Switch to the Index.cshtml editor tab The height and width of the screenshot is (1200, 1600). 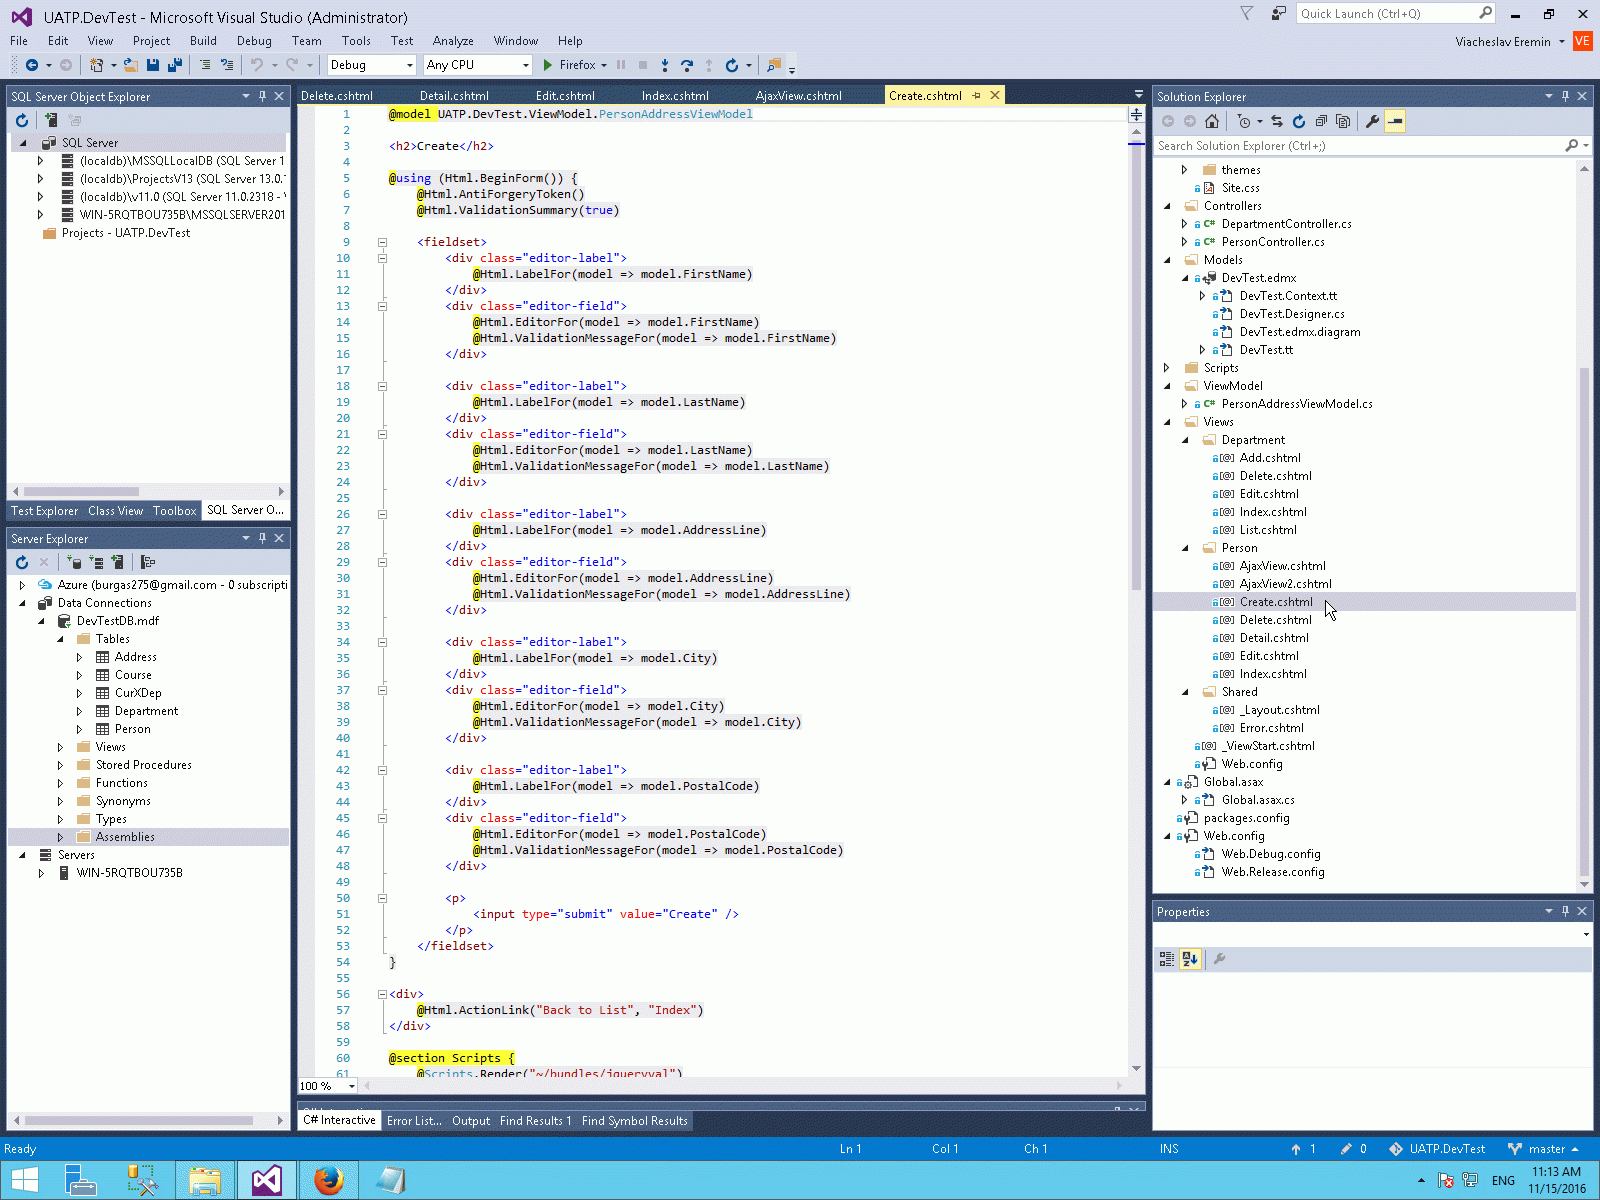point(675,96)
